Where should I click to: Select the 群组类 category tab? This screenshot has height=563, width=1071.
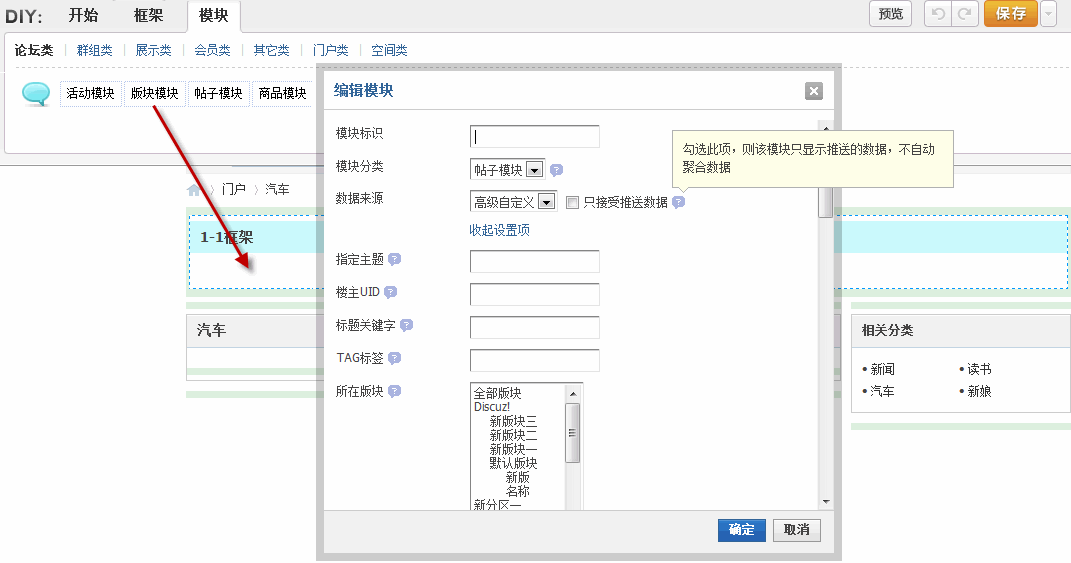click(95, 50)
